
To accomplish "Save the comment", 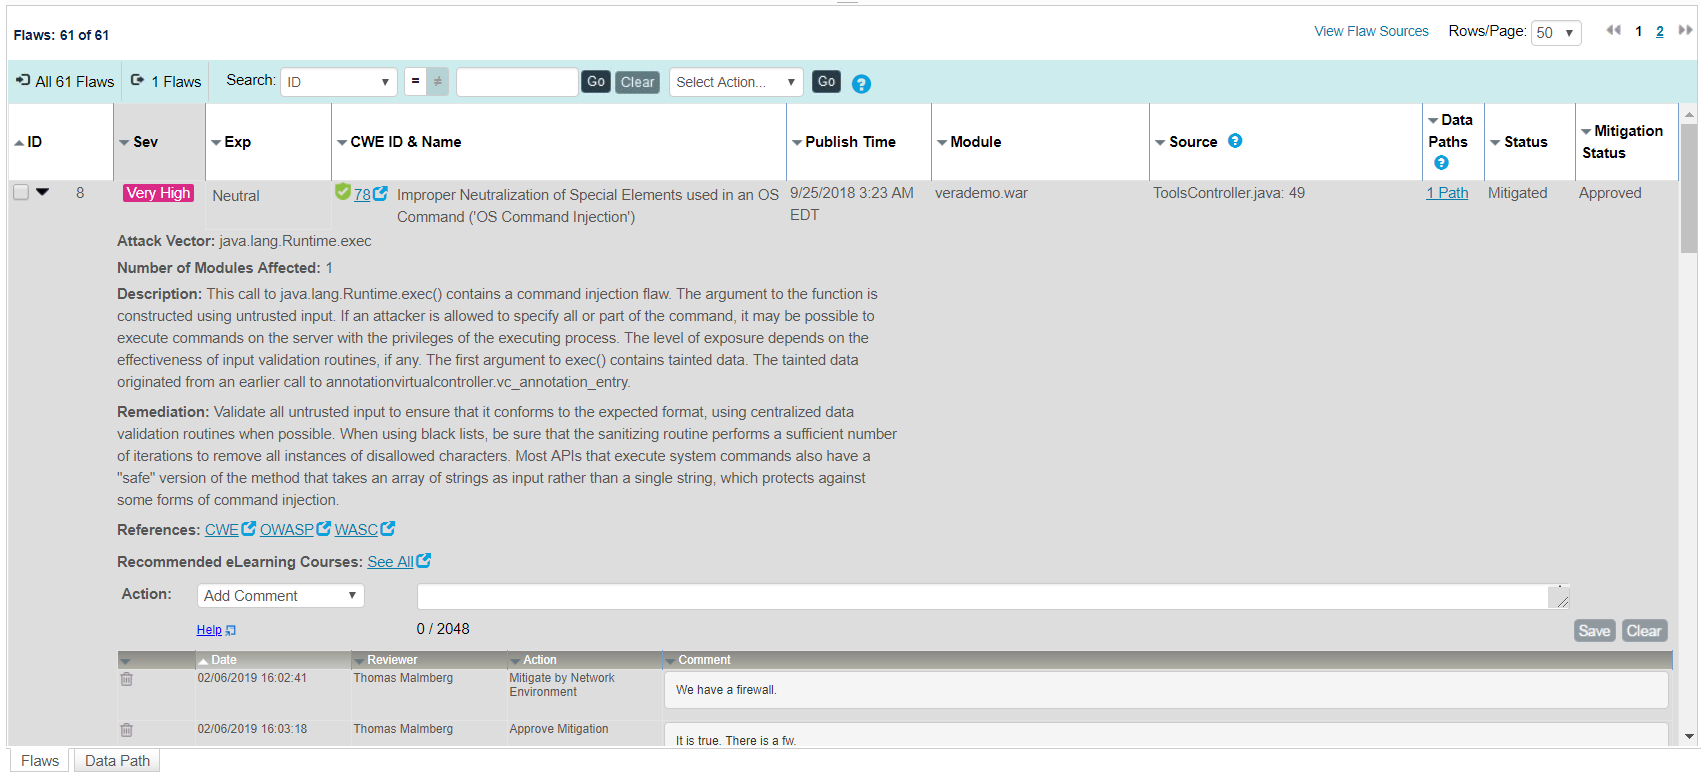I will point(1594,631).
